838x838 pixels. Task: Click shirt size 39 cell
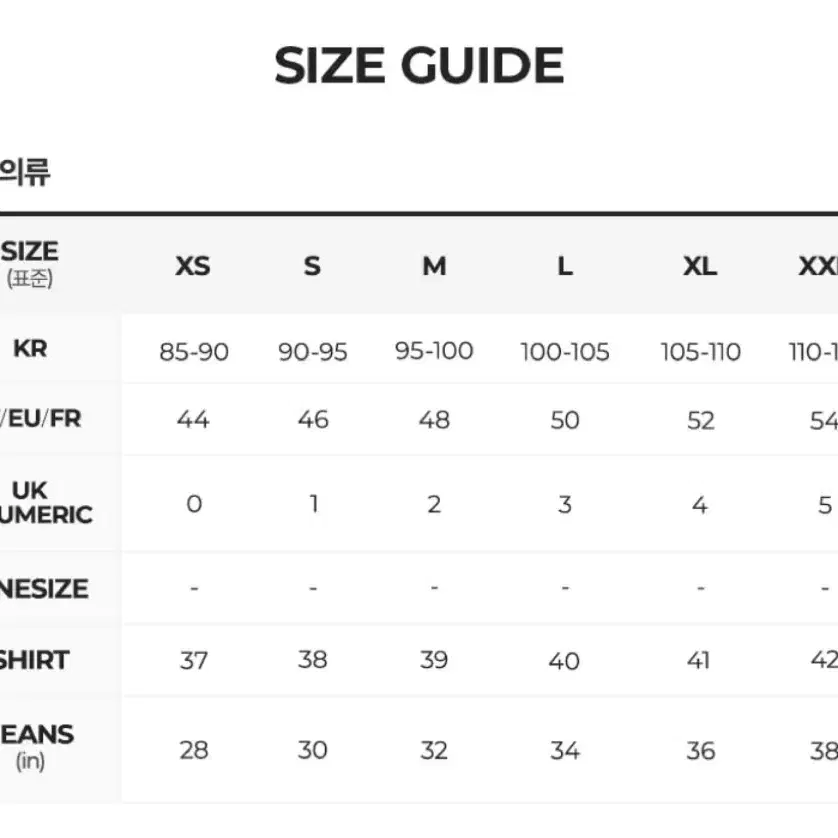pyautogui.click(x=434, y=660)
